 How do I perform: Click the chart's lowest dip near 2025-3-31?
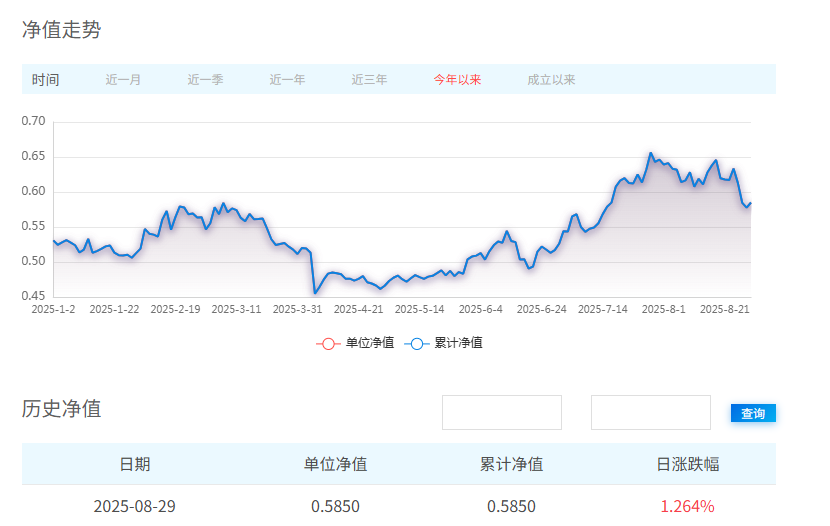pos(315,293)
